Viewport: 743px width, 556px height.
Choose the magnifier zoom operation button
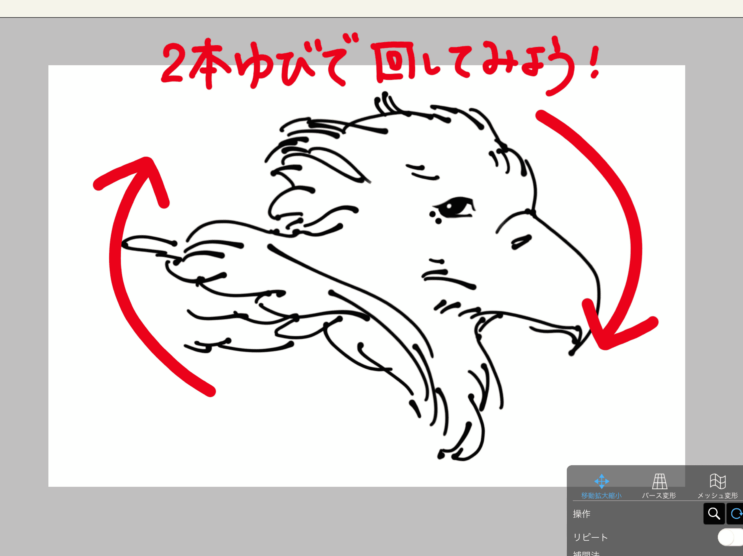714,513
